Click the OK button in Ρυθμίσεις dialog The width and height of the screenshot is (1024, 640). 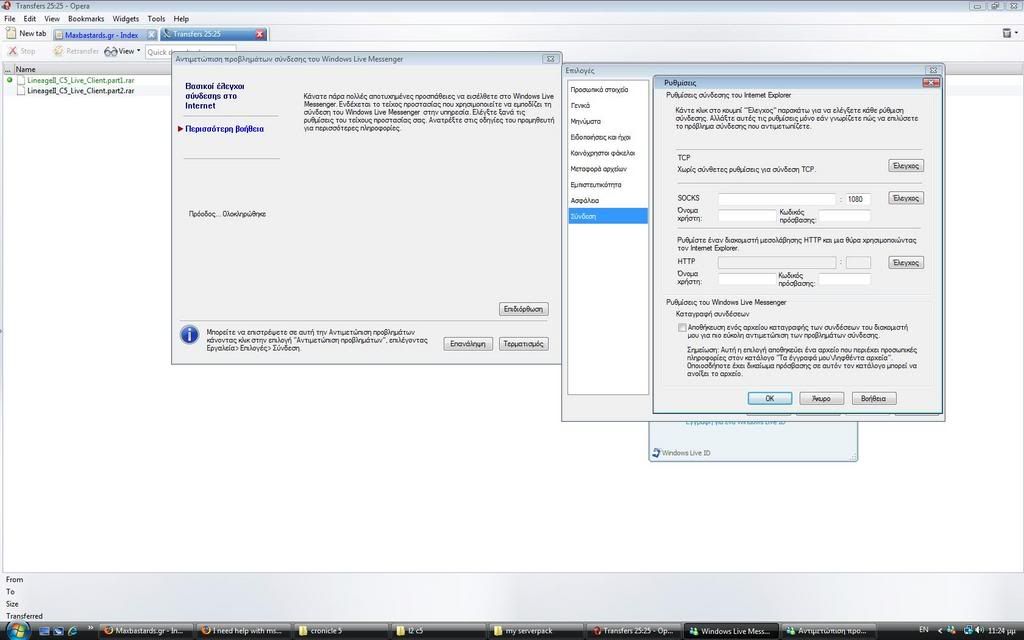(x=770, y=398)
